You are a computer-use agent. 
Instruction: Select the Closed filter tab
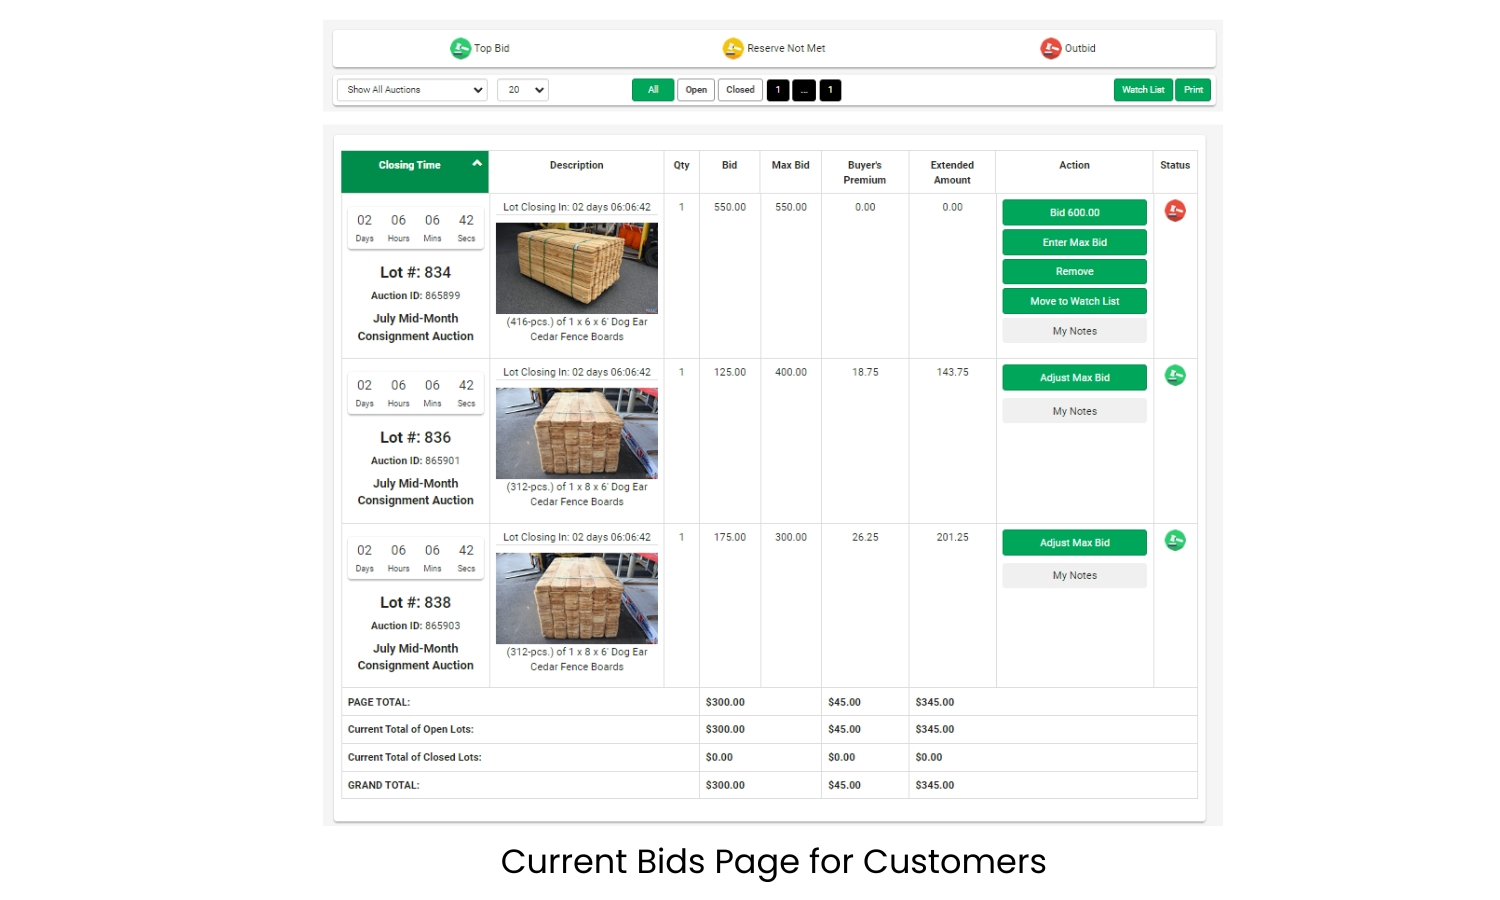pyautogui.click(x=740, y=90)
